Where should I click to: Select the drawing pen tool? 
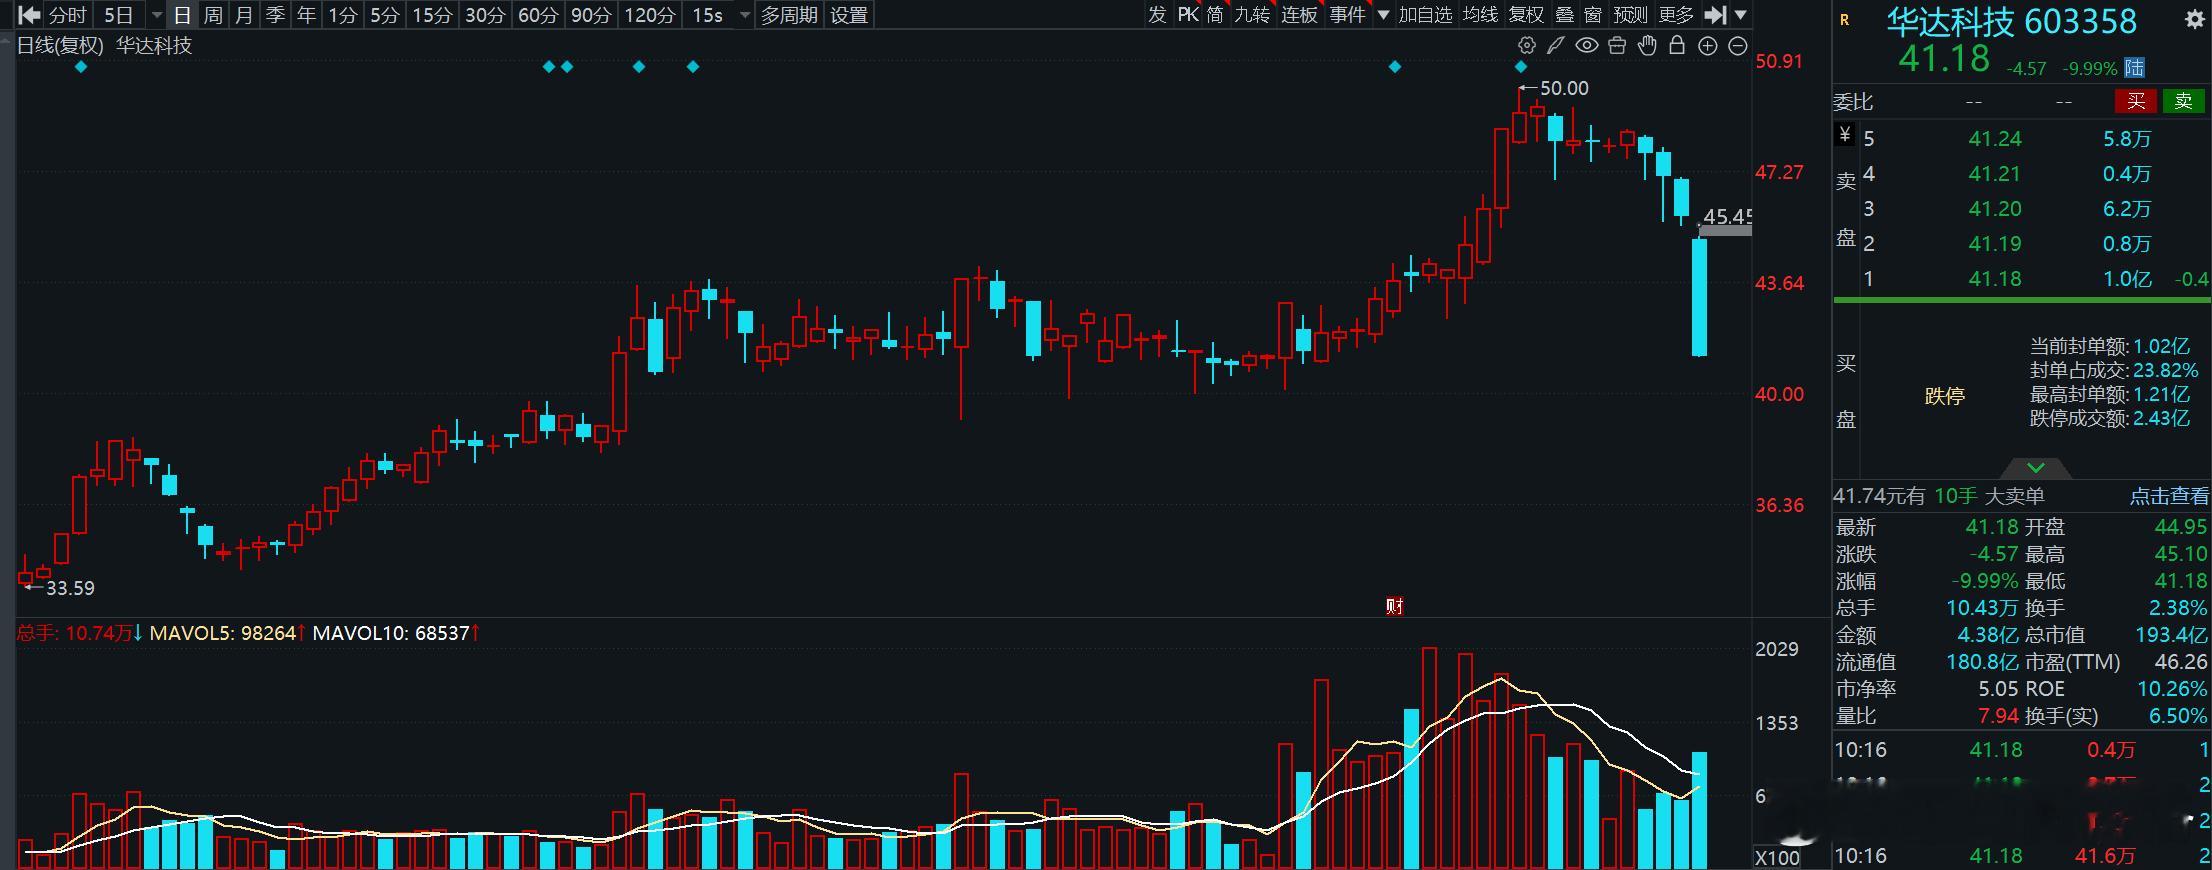(1555, 45)
